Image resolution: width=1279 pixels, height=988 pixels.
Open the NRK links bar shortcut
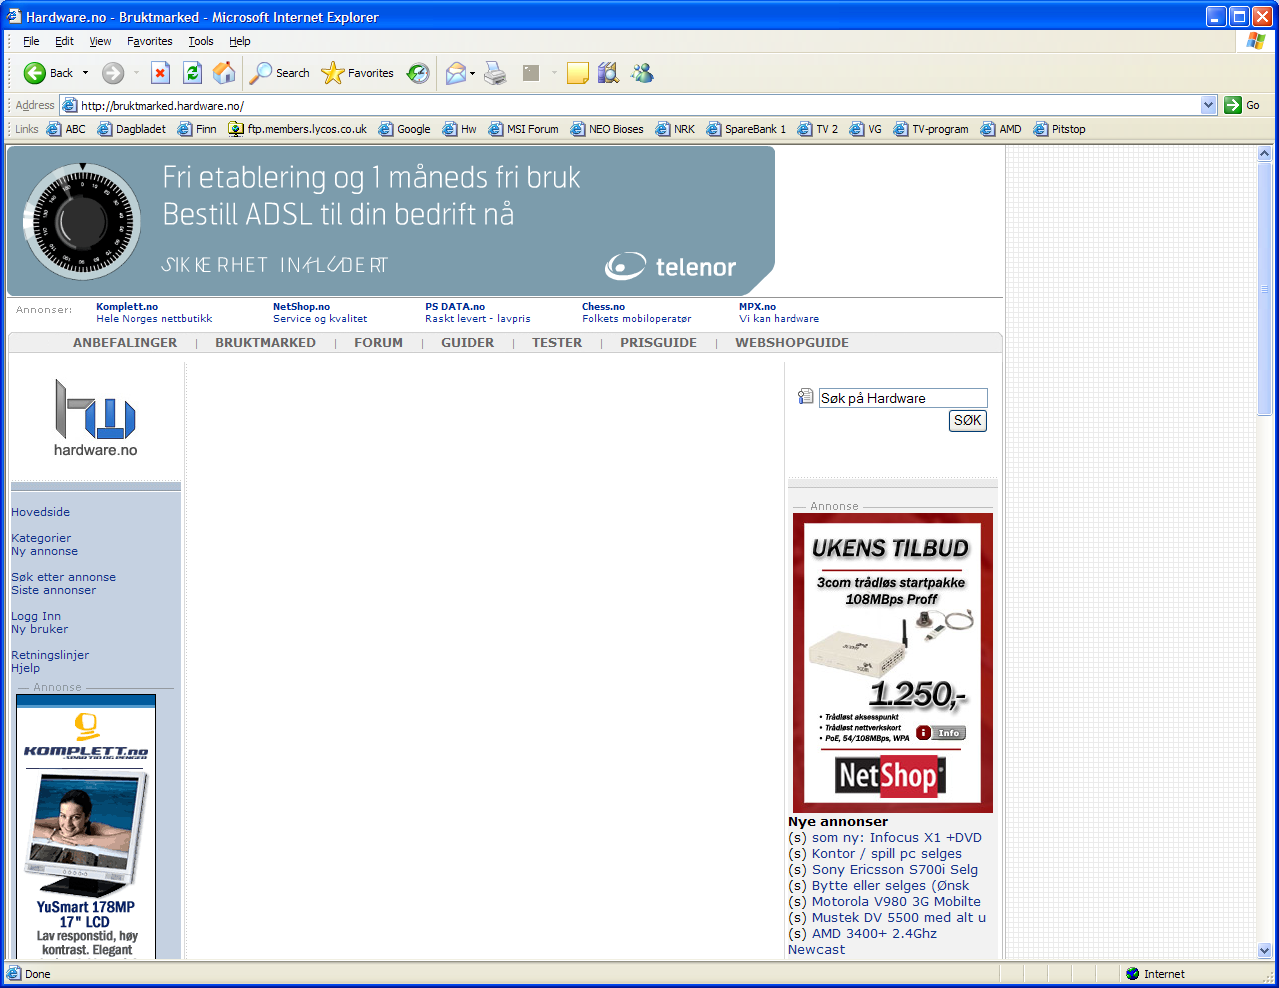675,129
